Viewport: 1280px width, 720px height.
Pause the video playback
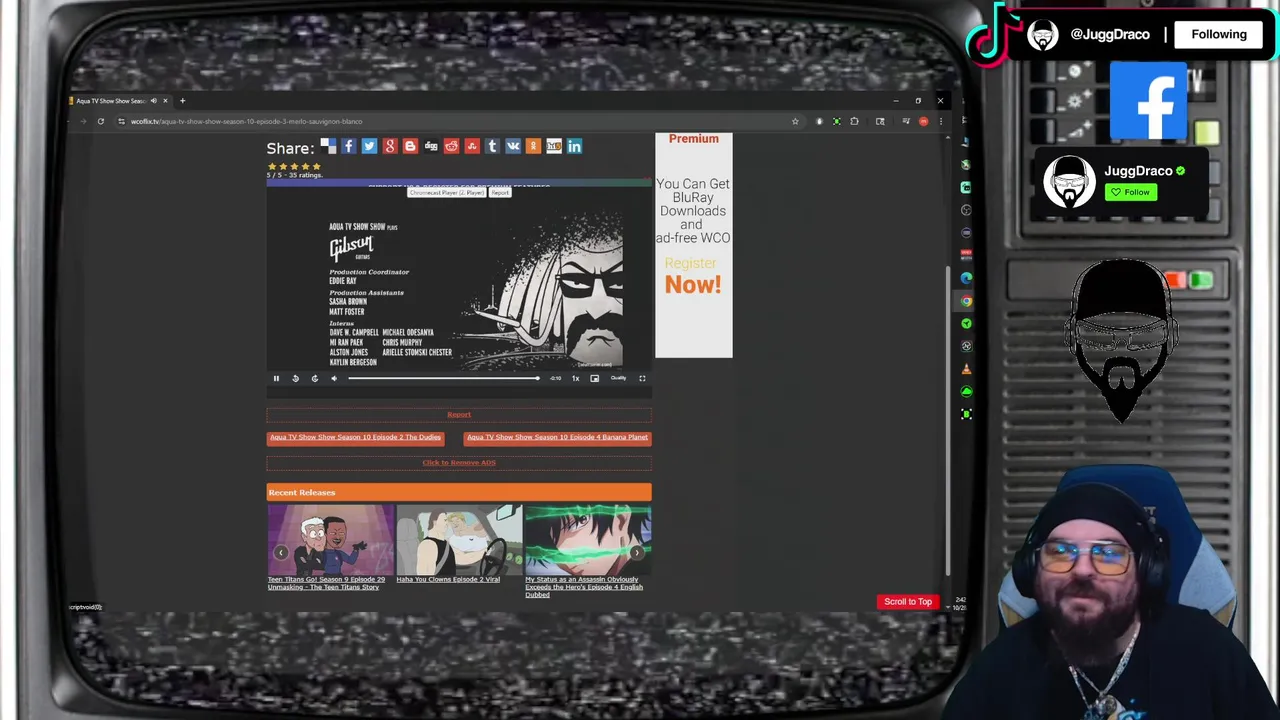[276, 378]
